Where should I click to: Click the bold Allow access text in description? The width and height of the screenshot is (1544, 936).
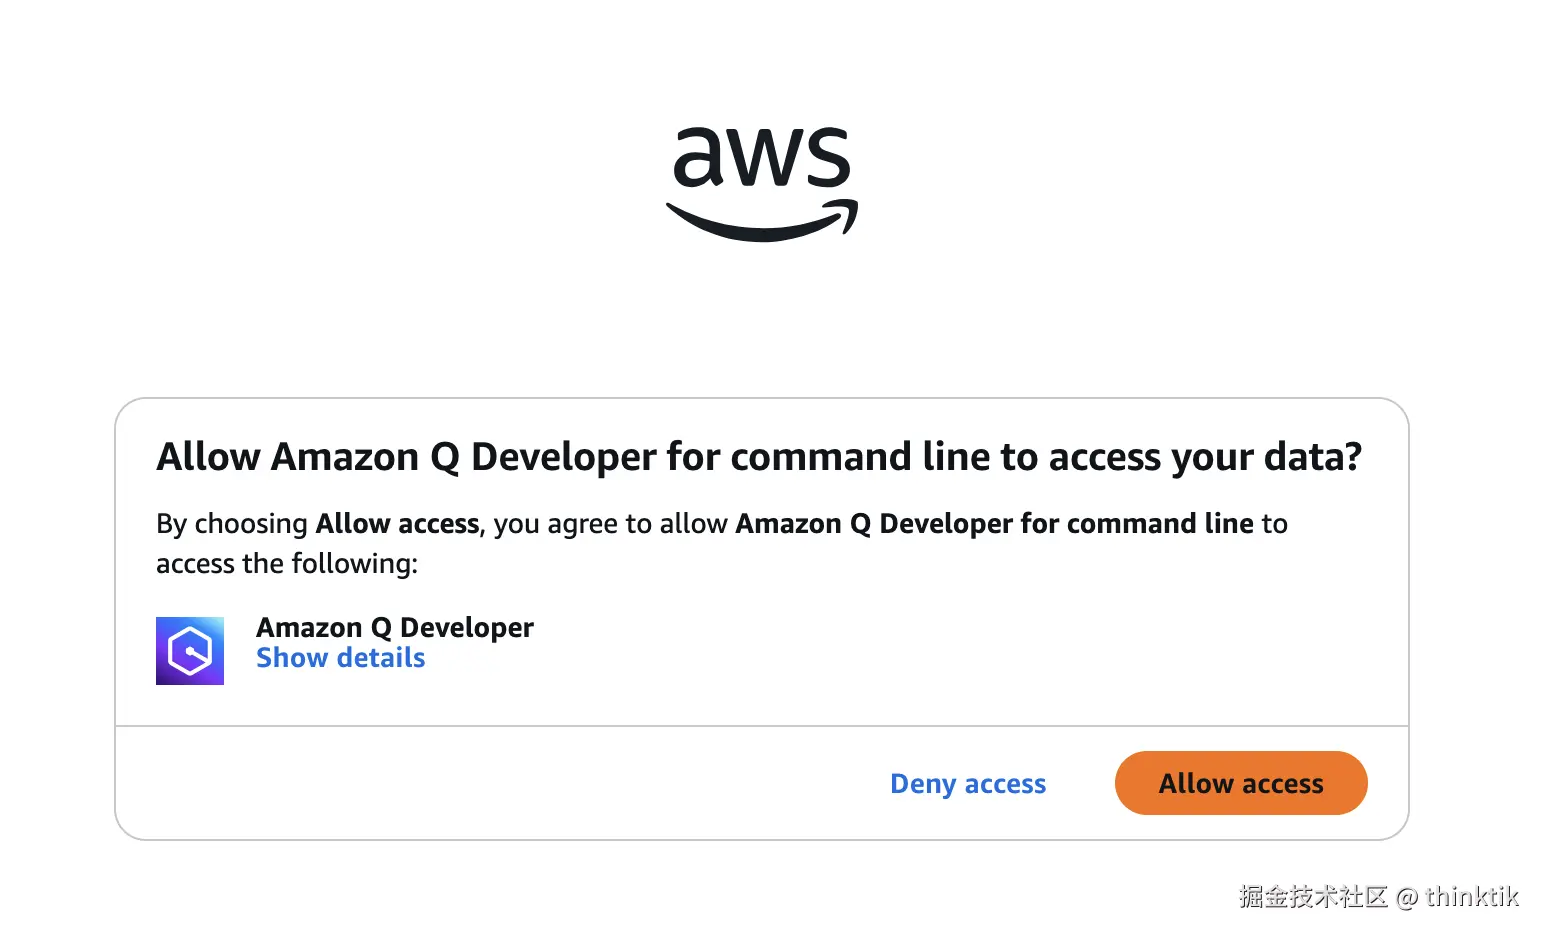tap(397, 524)
